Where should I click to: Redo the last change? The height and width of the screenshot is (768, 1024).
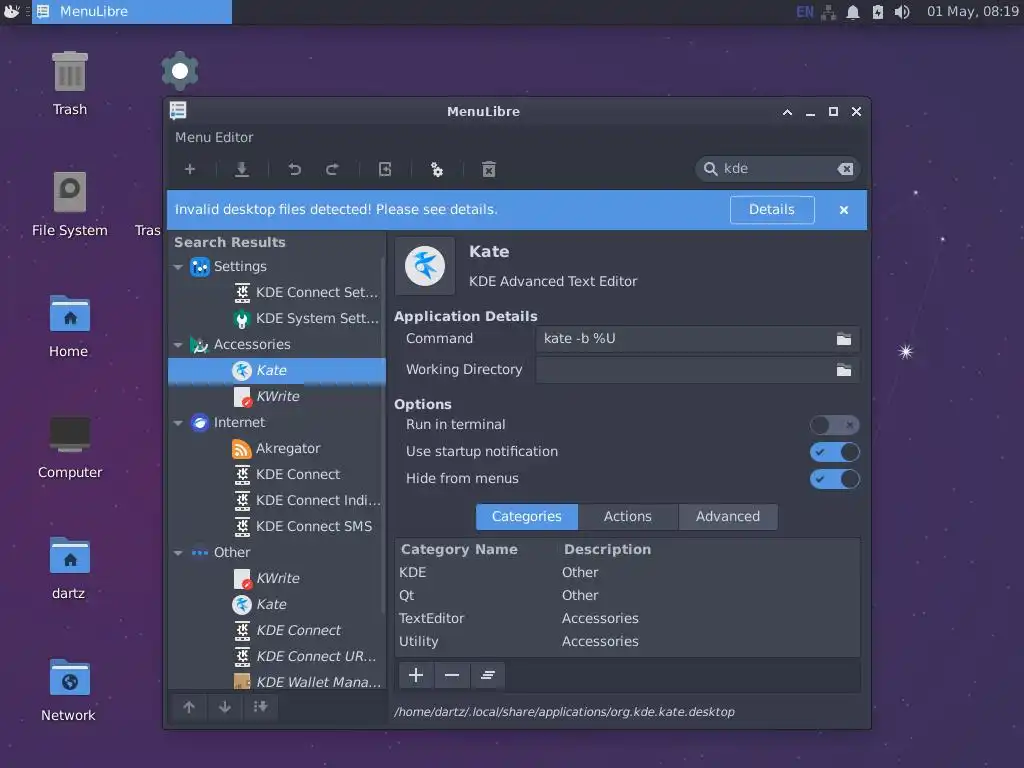[332, 170]
